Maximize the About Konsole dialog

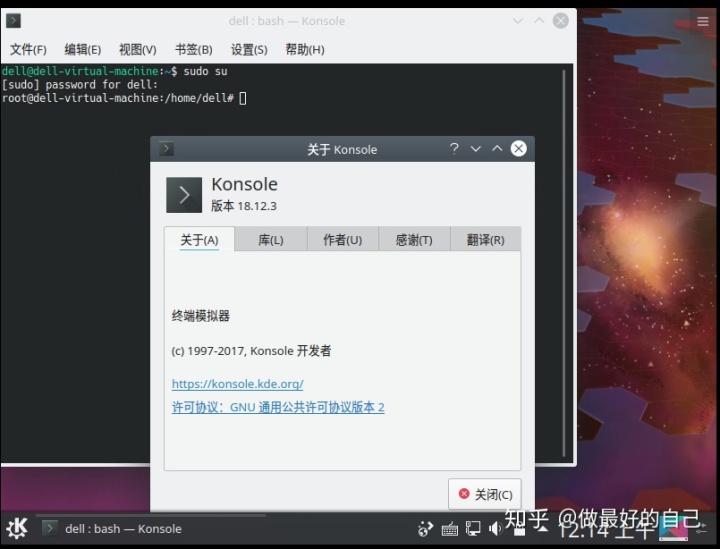click(497, 148)
